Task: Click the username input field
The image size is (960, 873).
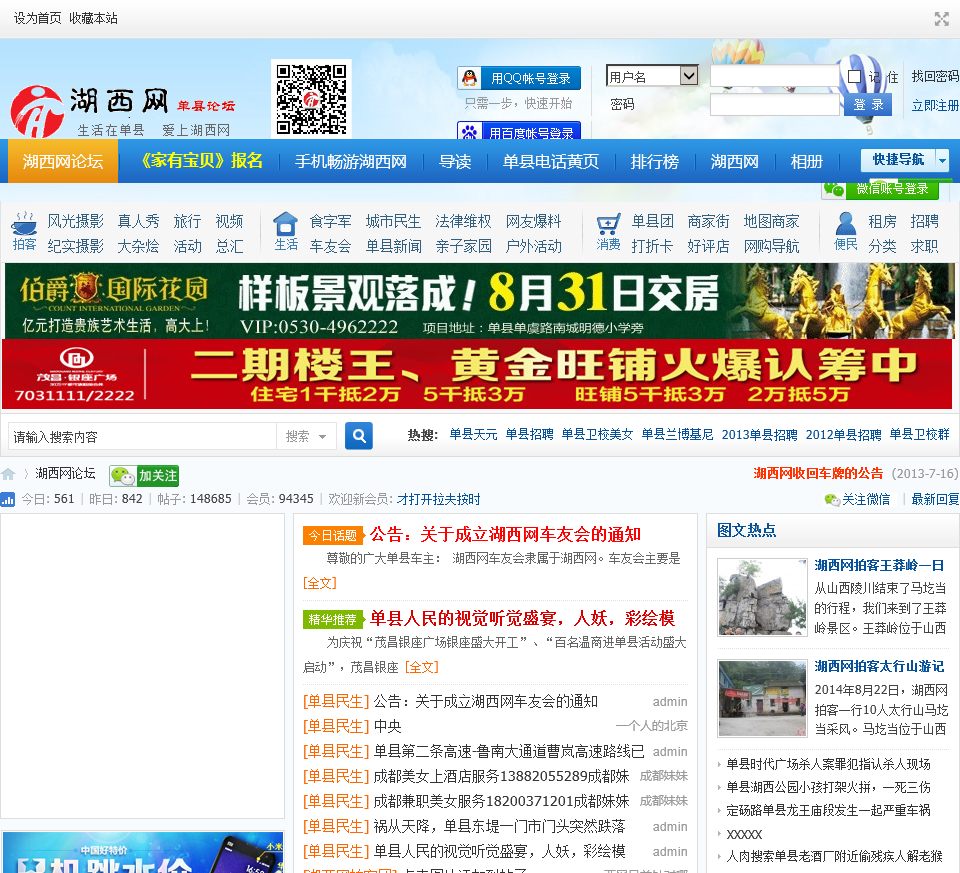Action: pos(774,77)
